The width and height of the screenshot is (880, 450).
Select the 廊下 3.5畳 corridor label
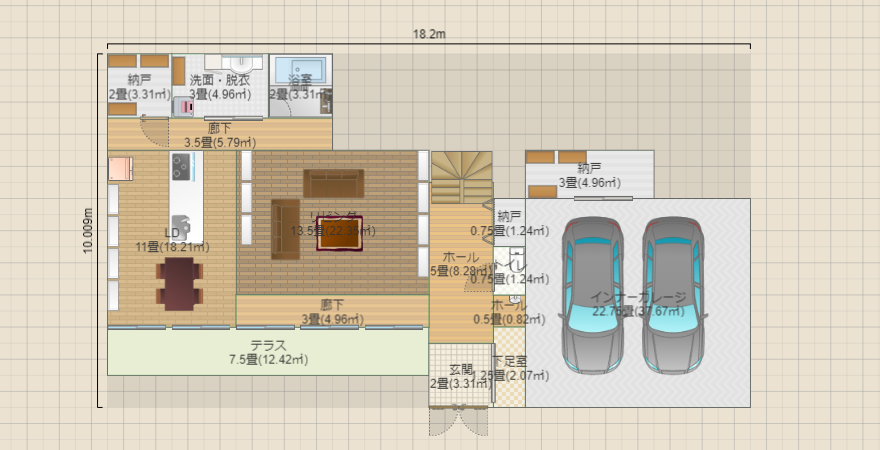click(x=220, y=135)
